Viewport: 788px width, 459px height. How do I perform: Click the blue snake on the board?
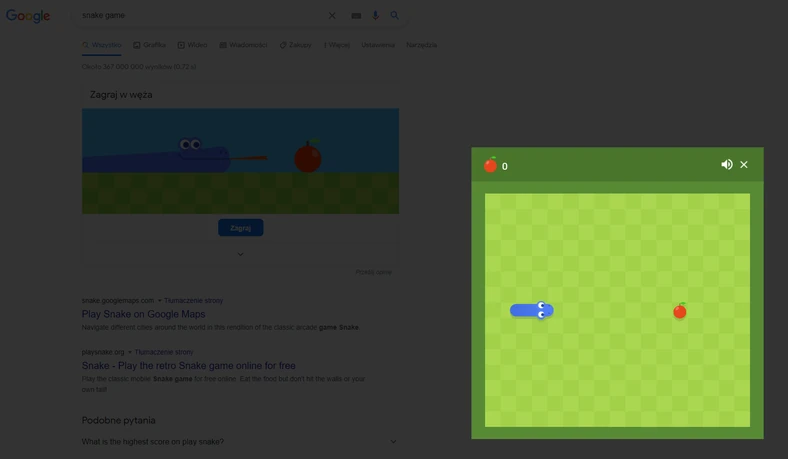(532, 310)
